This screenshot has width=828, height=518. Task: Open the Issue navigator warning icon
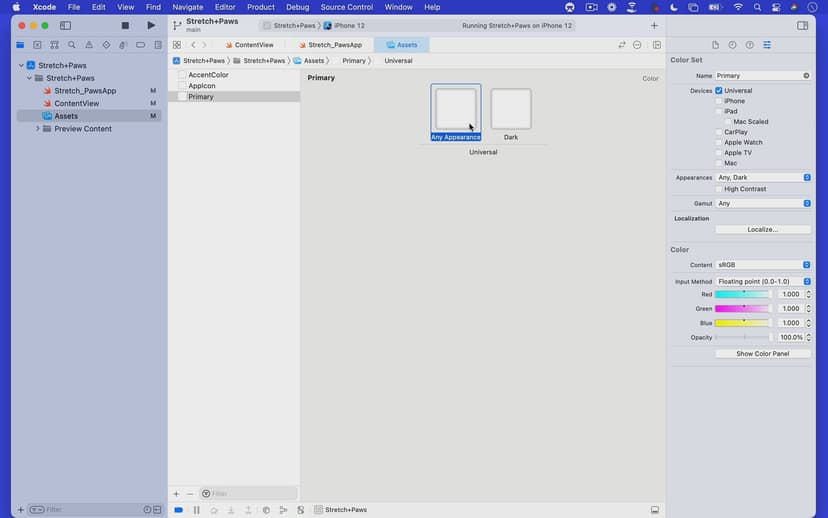click(x=89, y=45)
